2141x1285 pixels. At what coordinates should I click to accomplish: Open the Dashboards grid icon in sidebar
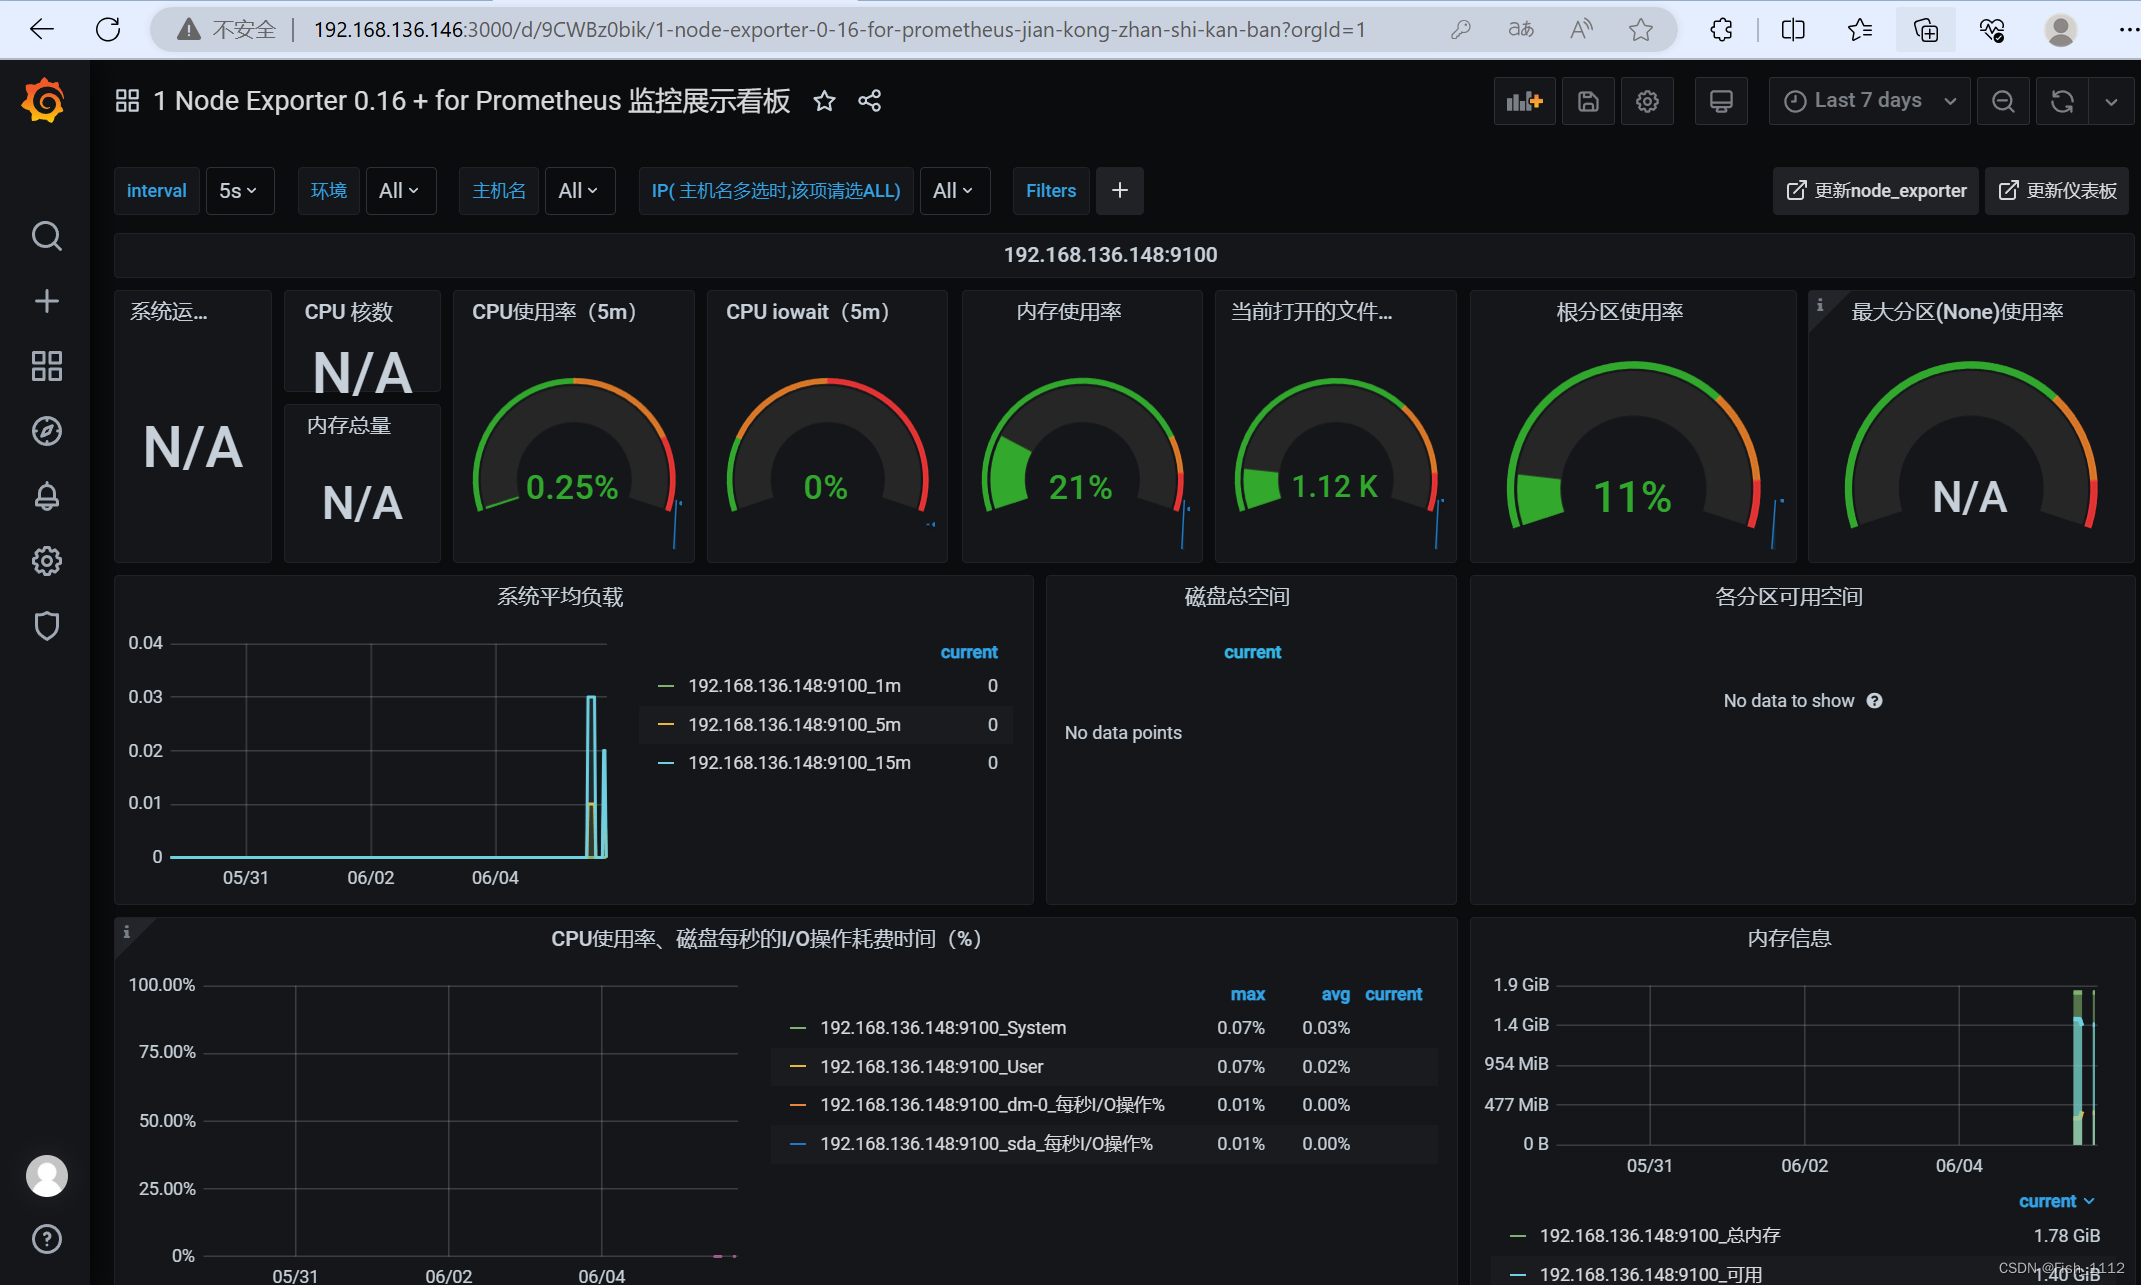(x=46, y=366)
